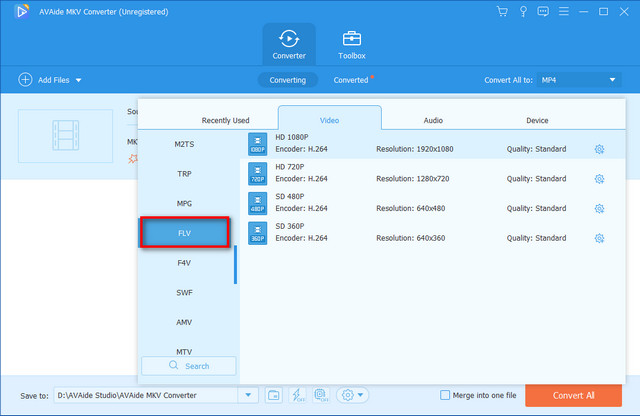Choose SWF in the format list
The height and width of the screenshot is (416, 640).
coord(184,292)
